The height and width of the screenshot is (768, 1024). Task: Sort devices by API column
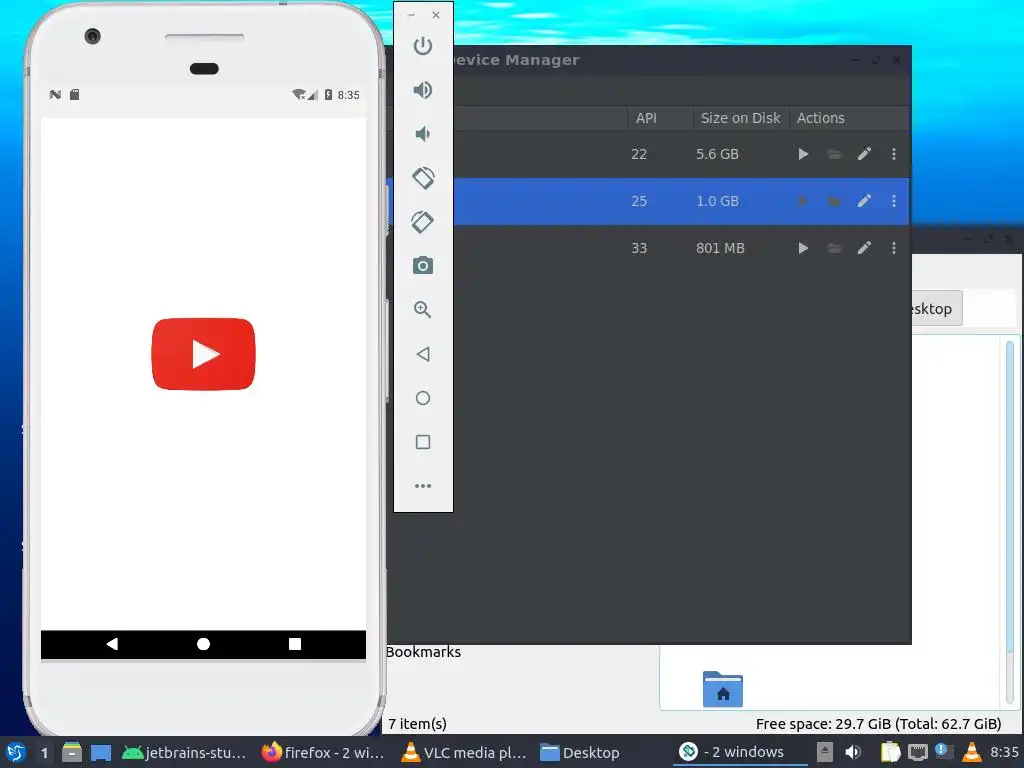660,118
